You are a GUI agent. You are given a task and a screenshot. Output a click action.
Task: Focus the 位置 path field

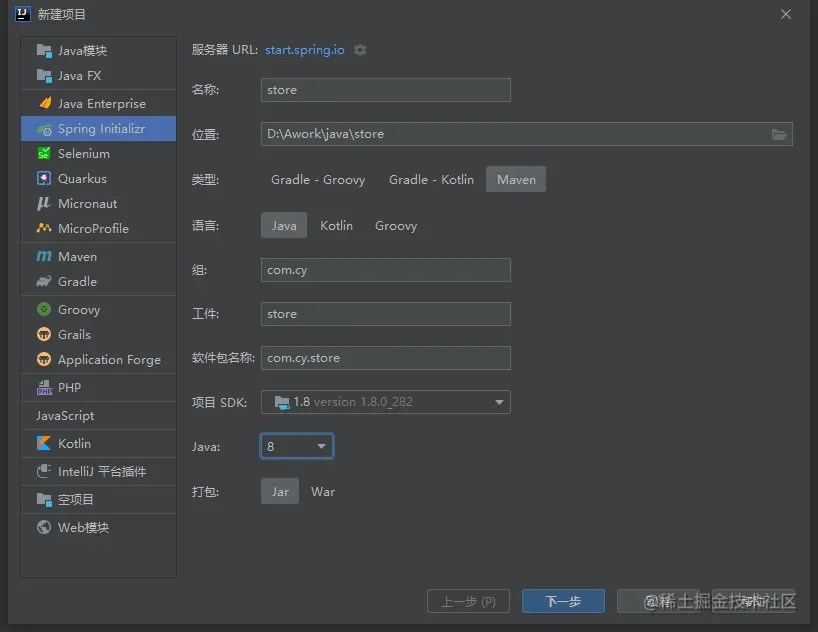click(x=527, y=134)
